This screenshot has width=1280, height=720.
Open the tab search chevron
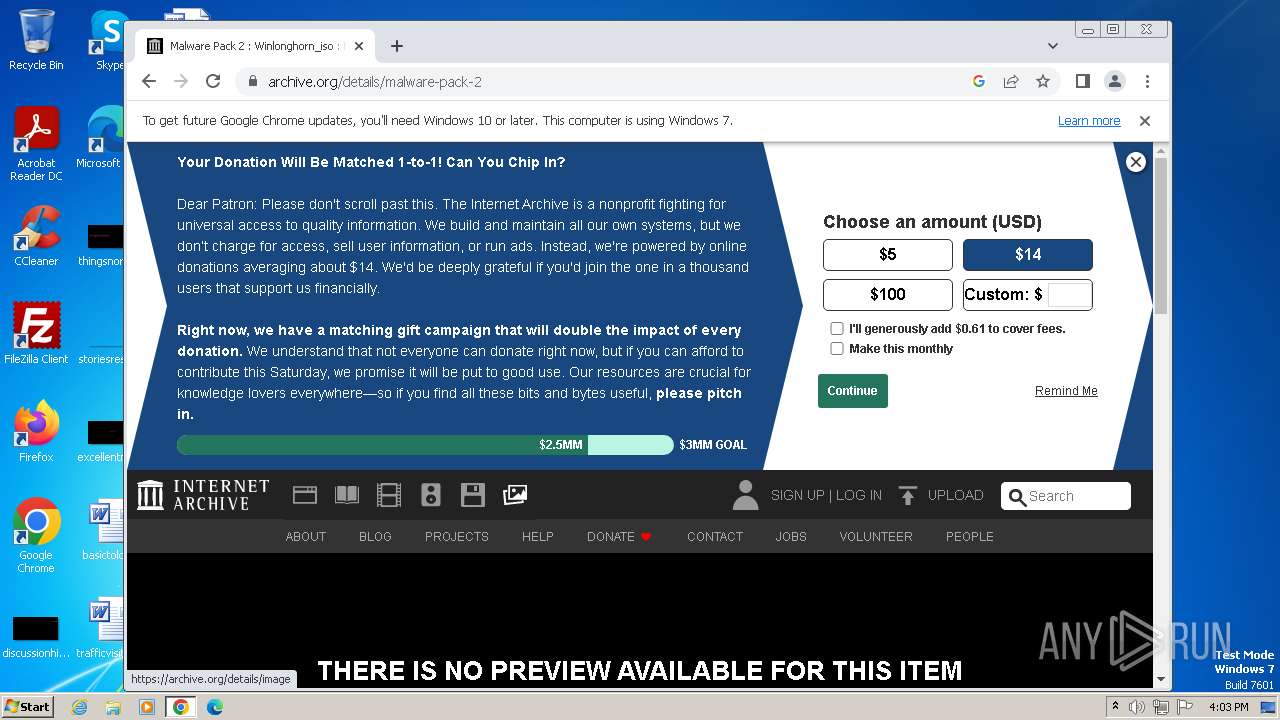[x=1053, y=46]
